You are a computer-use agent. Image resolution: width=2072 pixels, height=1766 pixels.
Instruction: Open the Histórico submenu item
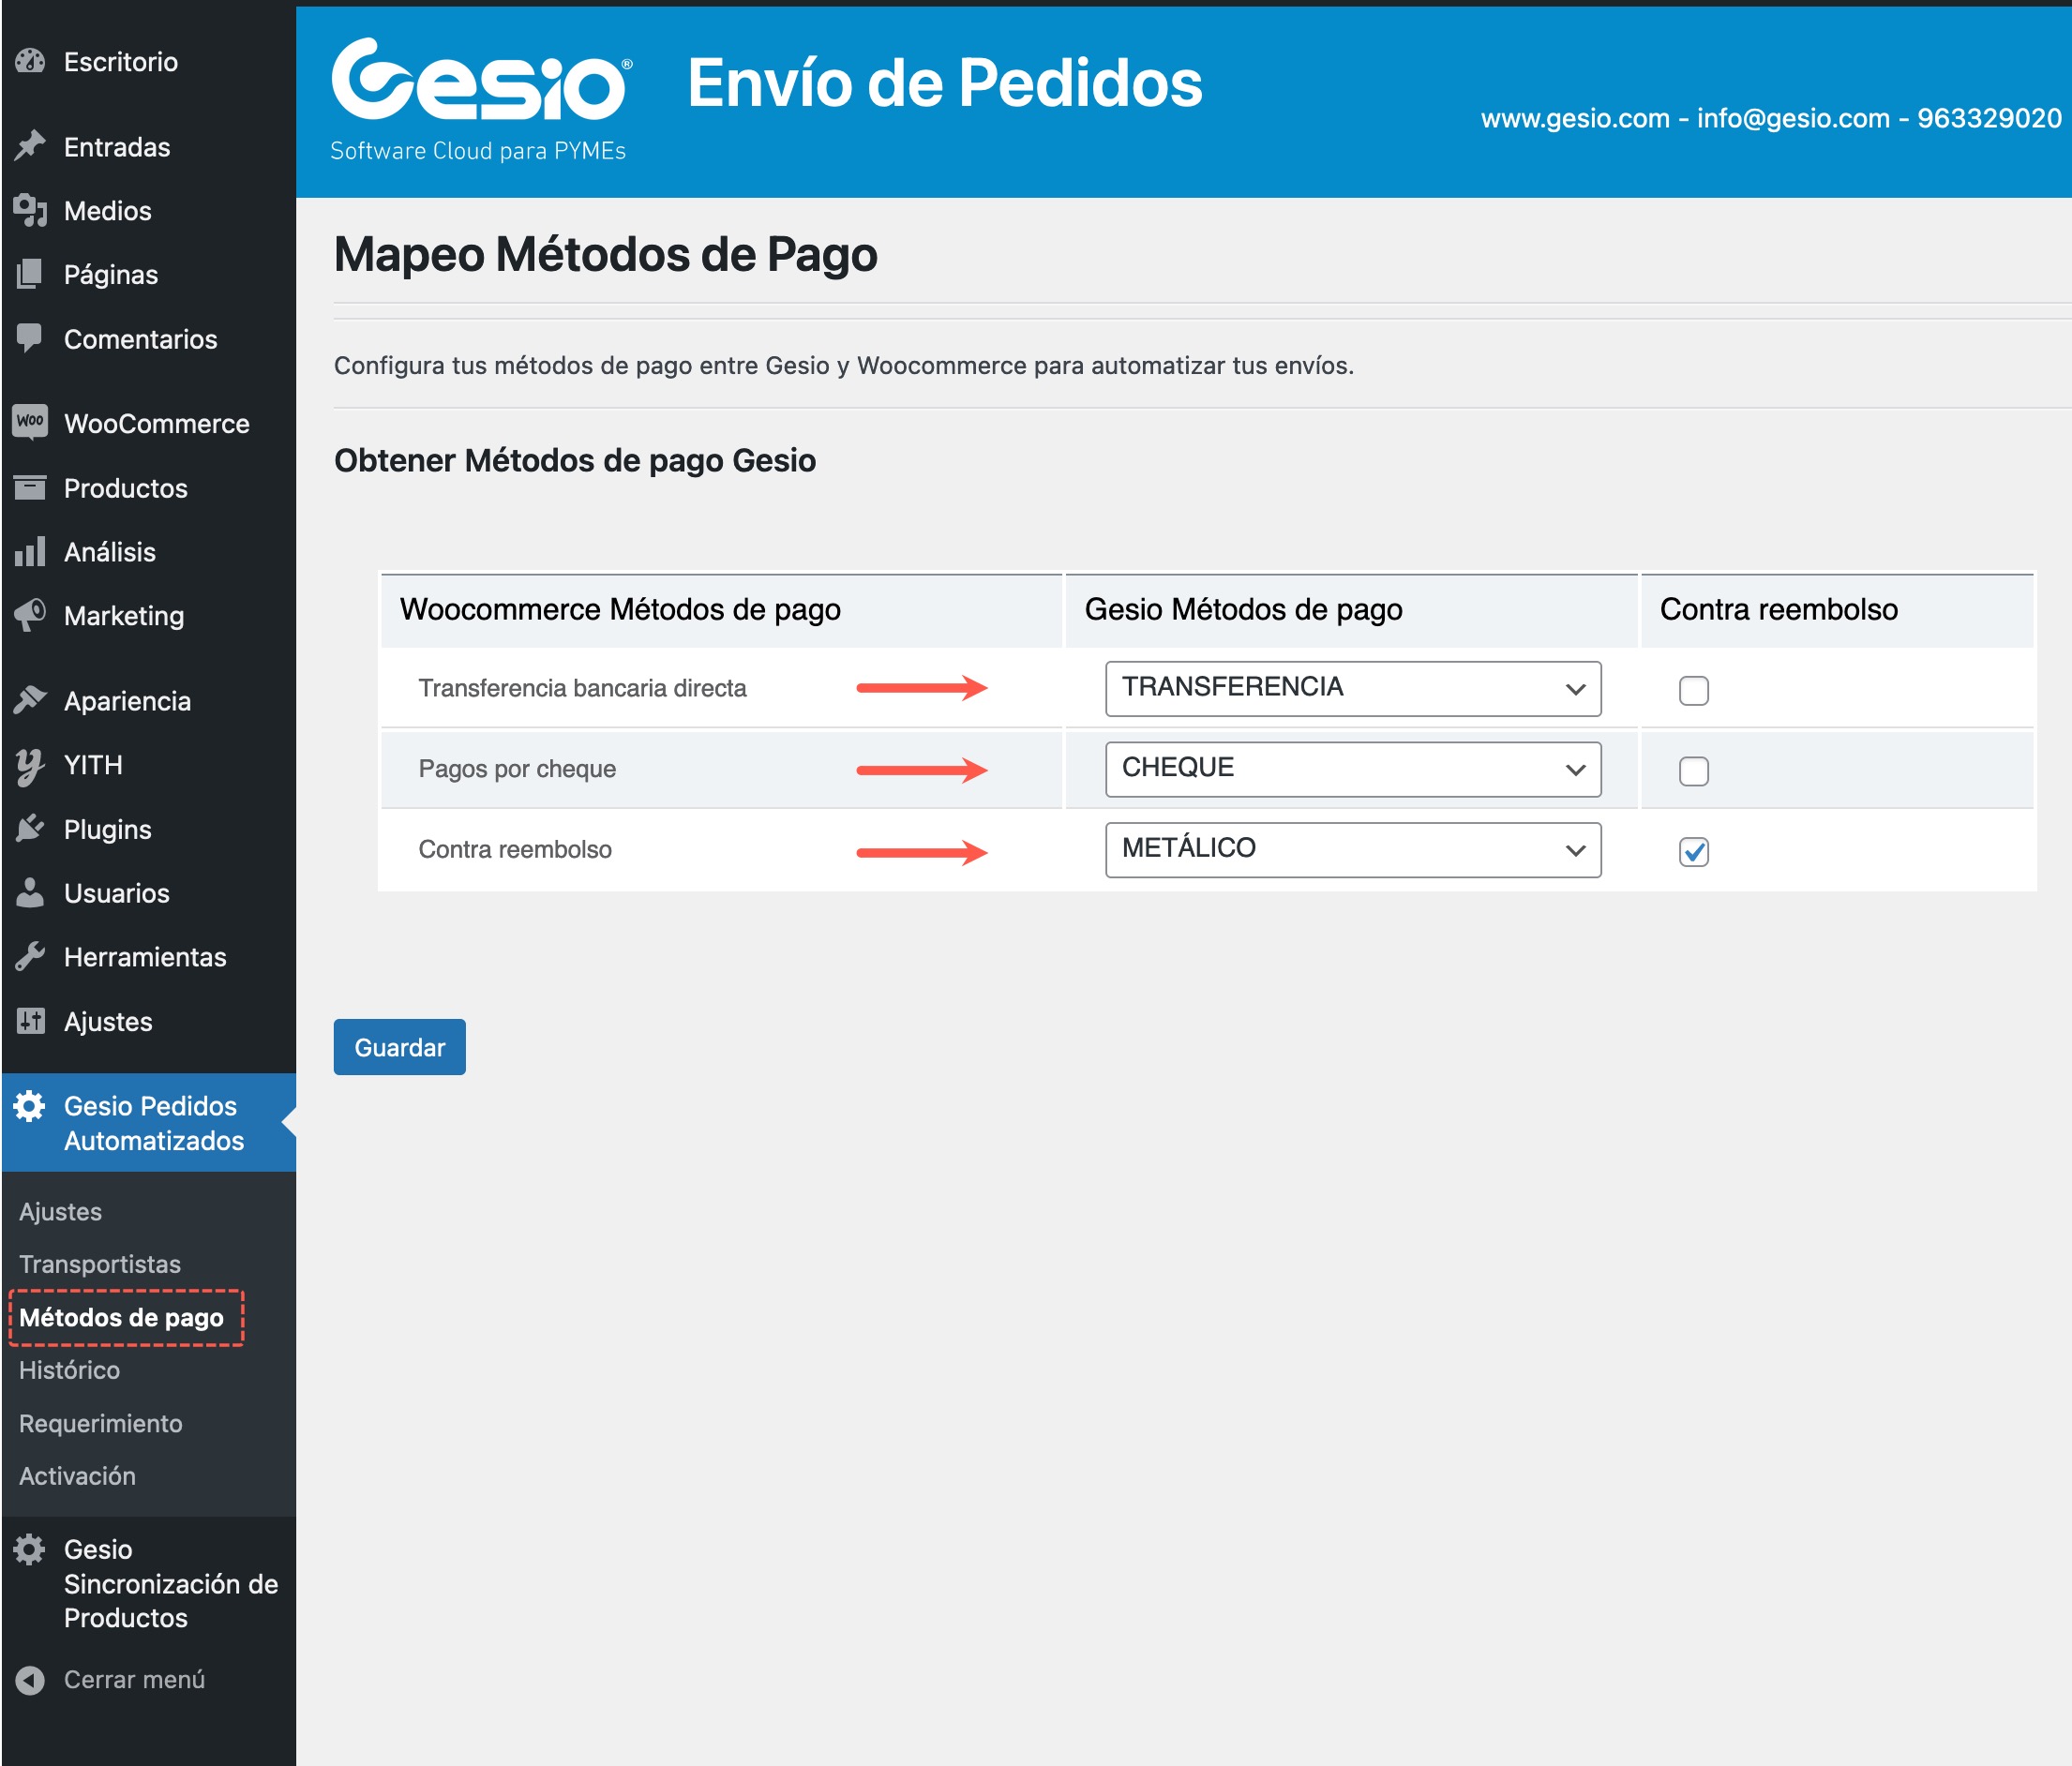69,1370
